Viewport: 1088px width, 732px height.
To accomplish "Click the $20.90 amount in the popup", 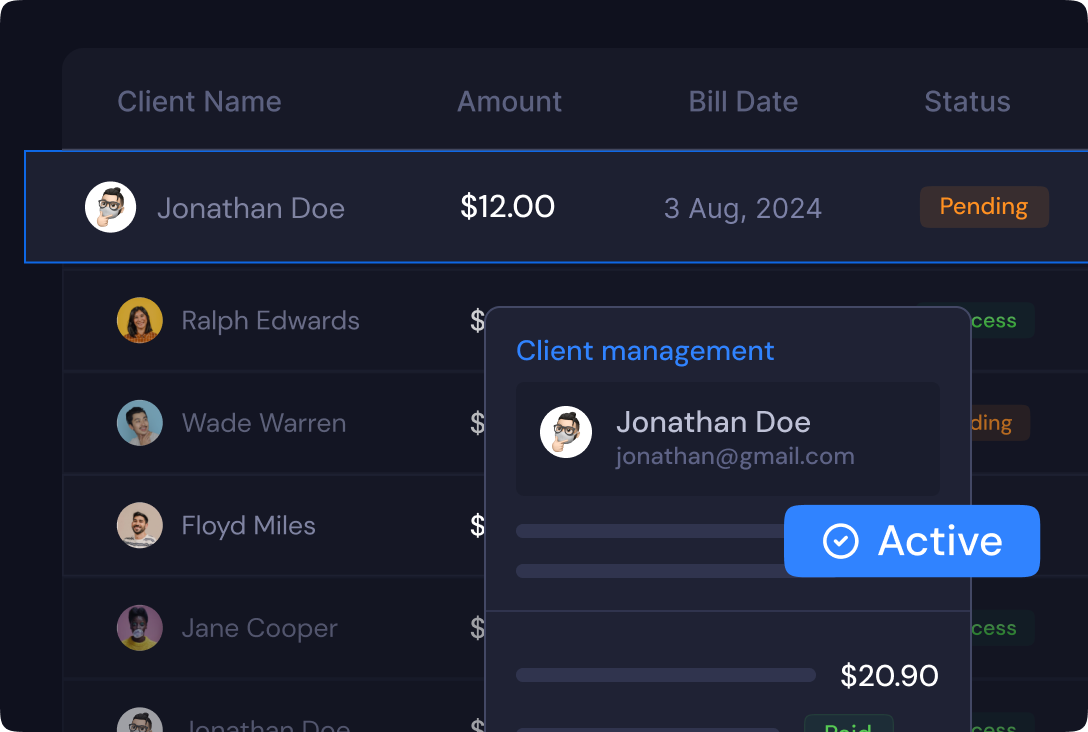I will click(889, 676).
